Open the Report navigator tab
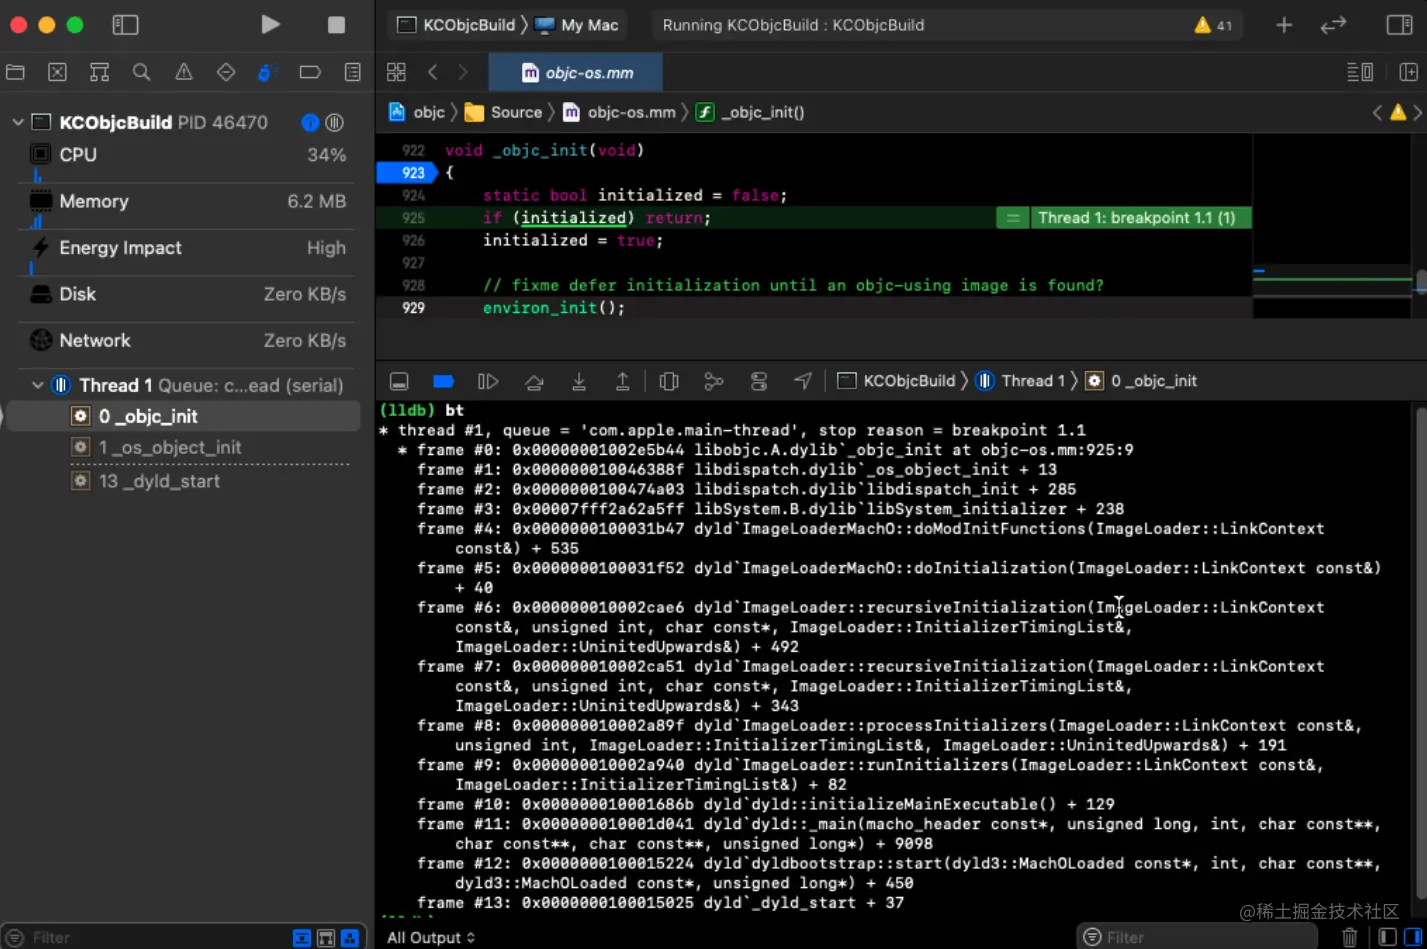This screenshot has width=1427, height=949. tap(352, 72)
